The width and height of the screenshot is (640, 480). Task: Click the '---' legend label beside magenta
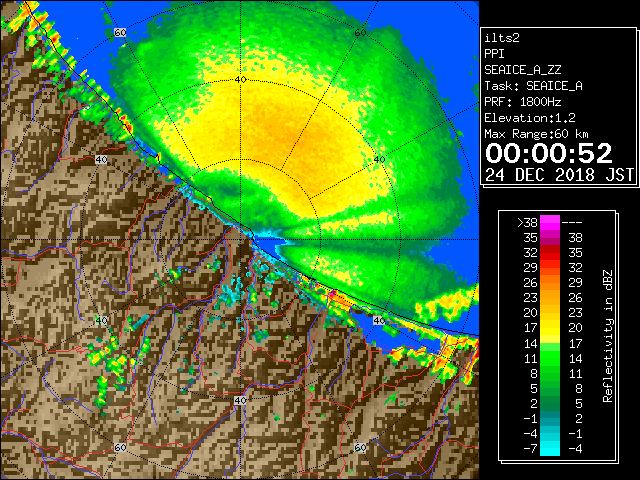[572, 222]
